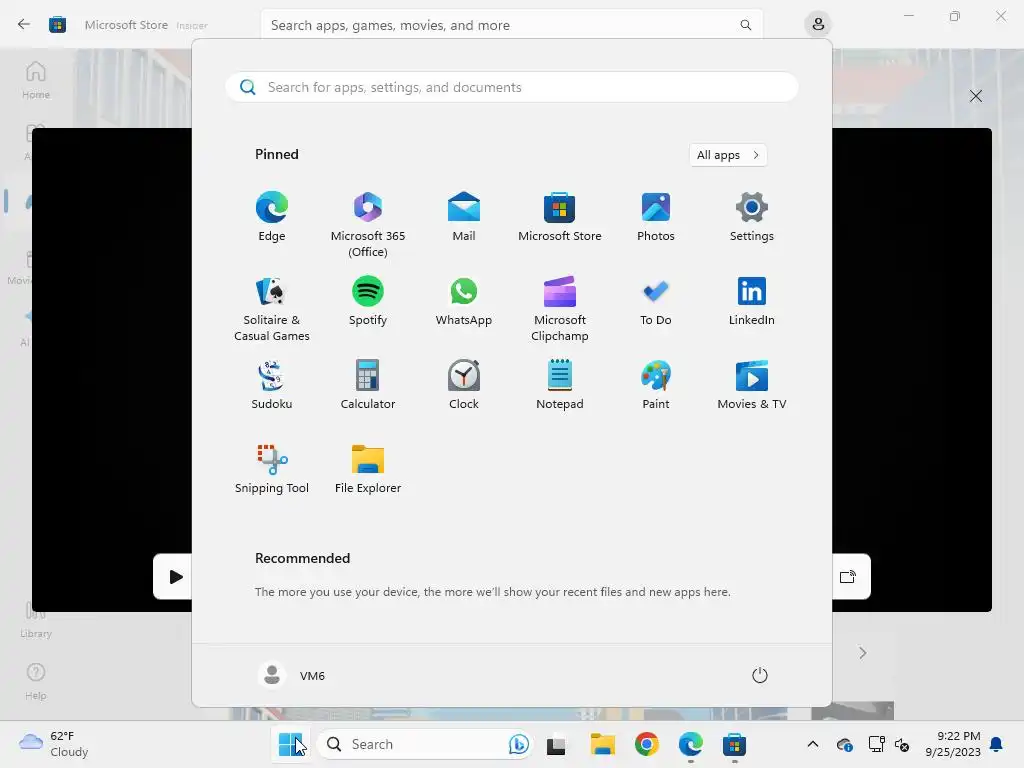Screen dimensions: 1024x768
Task: Play the video in Microsoft Store
Action: [x=175, y=577]
